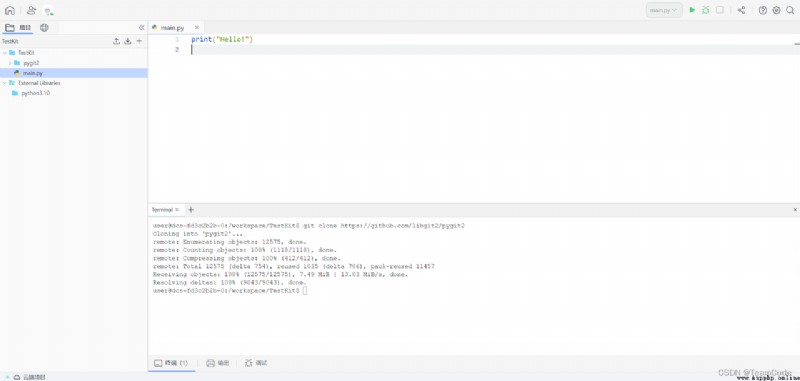Viewport: 800px width, 381px height.
Task: Collapse the External Libraries node
Action: [x=5, y=83]
